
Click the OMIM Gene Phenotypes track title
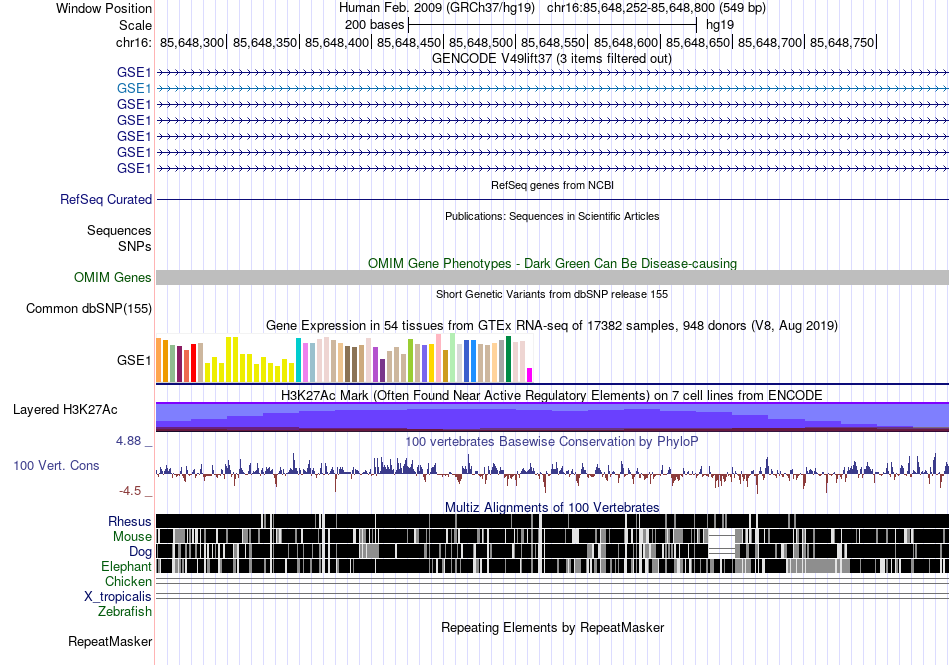[x=552, y=263]
